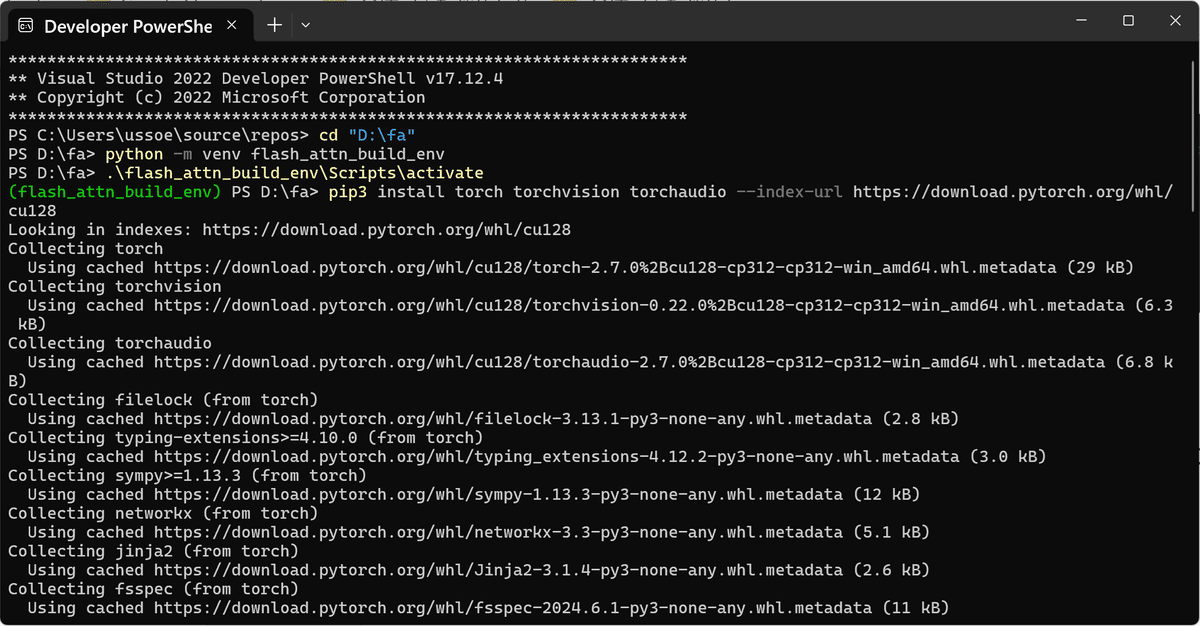The image size is (1200, 626).
Task: Maximize the terminal window
Action: point(1129,20)
